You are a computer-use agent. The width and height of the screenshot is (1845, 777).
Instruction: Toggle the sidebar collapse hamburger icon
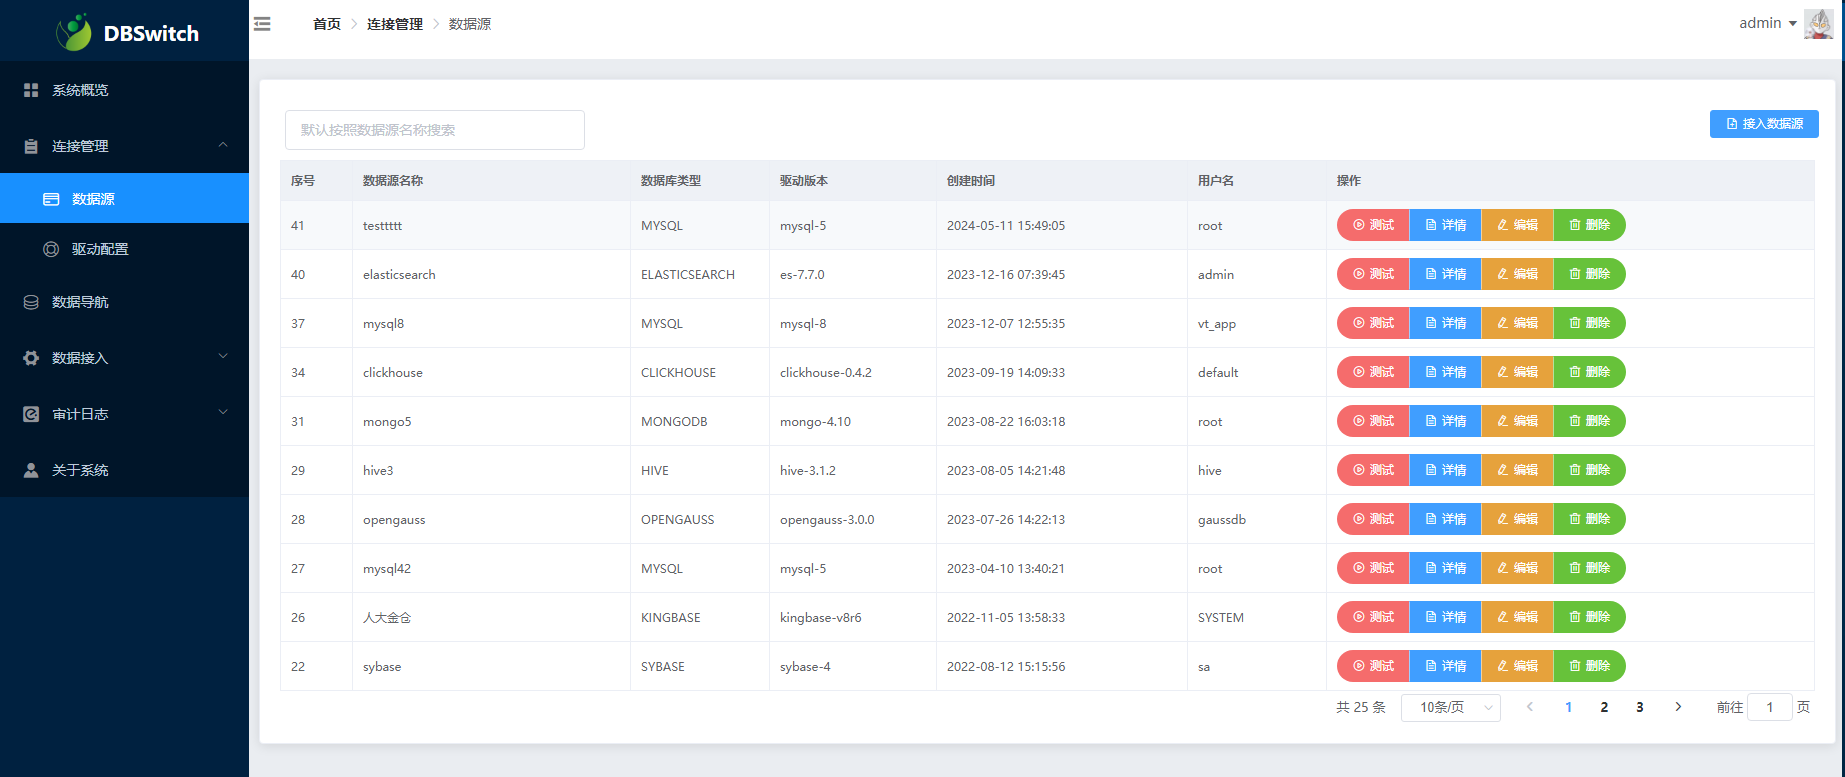pyautogui.click(x=262, y=24)
